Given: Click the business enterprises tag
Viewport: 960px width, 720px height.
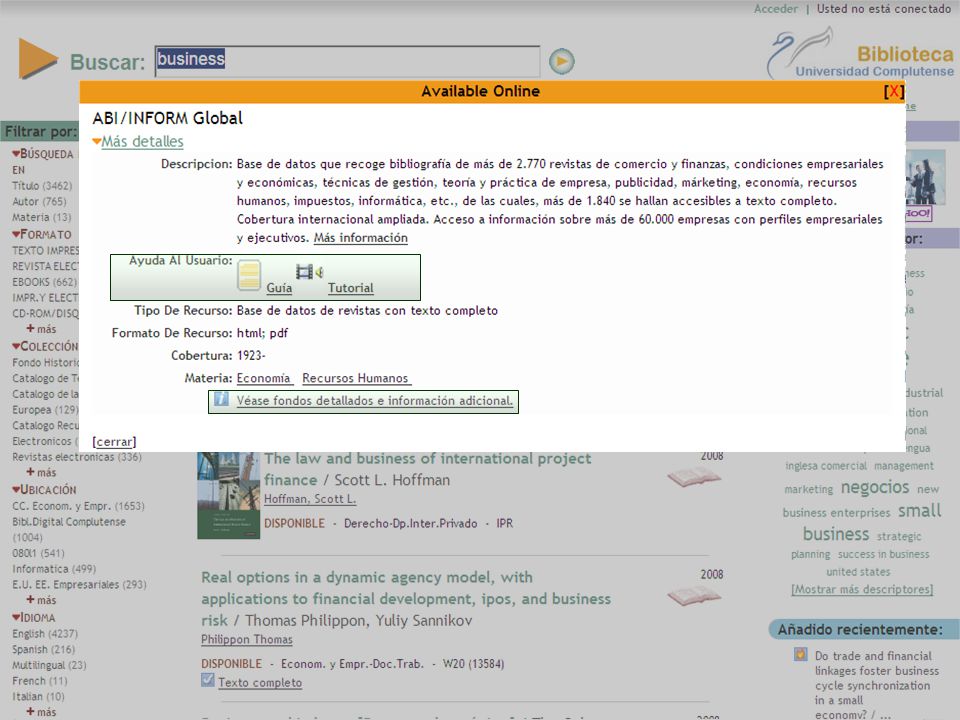Looking at the screenshot, I should [836, 513].
